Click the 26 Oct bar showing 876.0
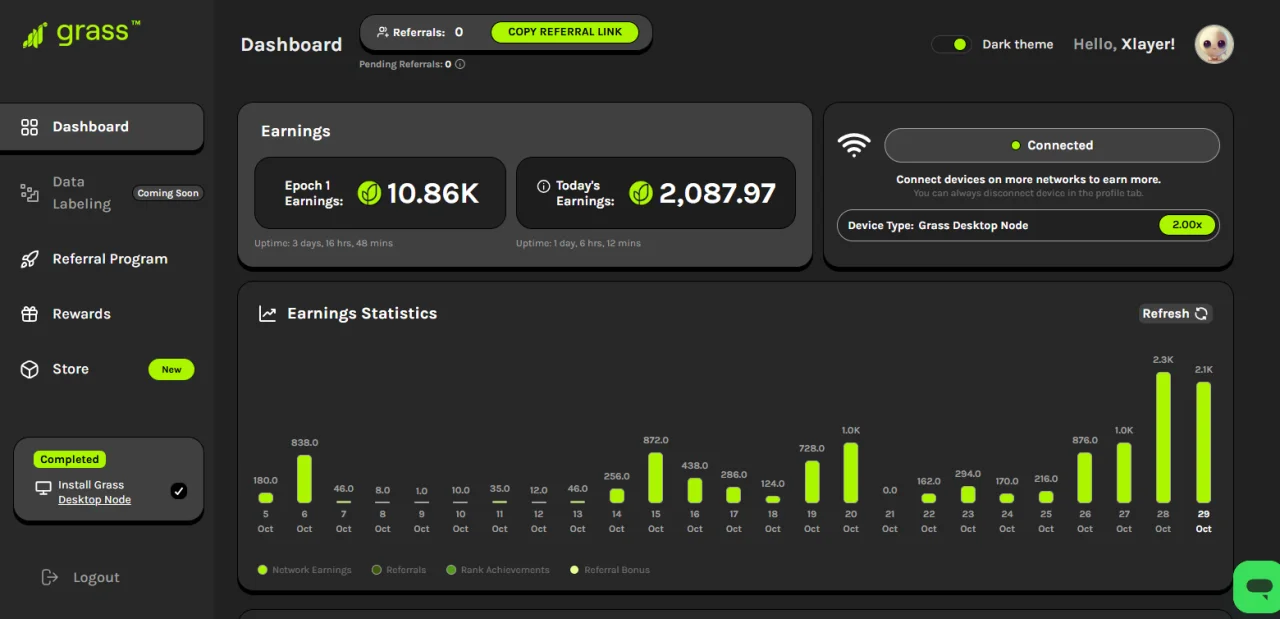The width and height of the screenshot is (1280, 619). (1085, 478)
